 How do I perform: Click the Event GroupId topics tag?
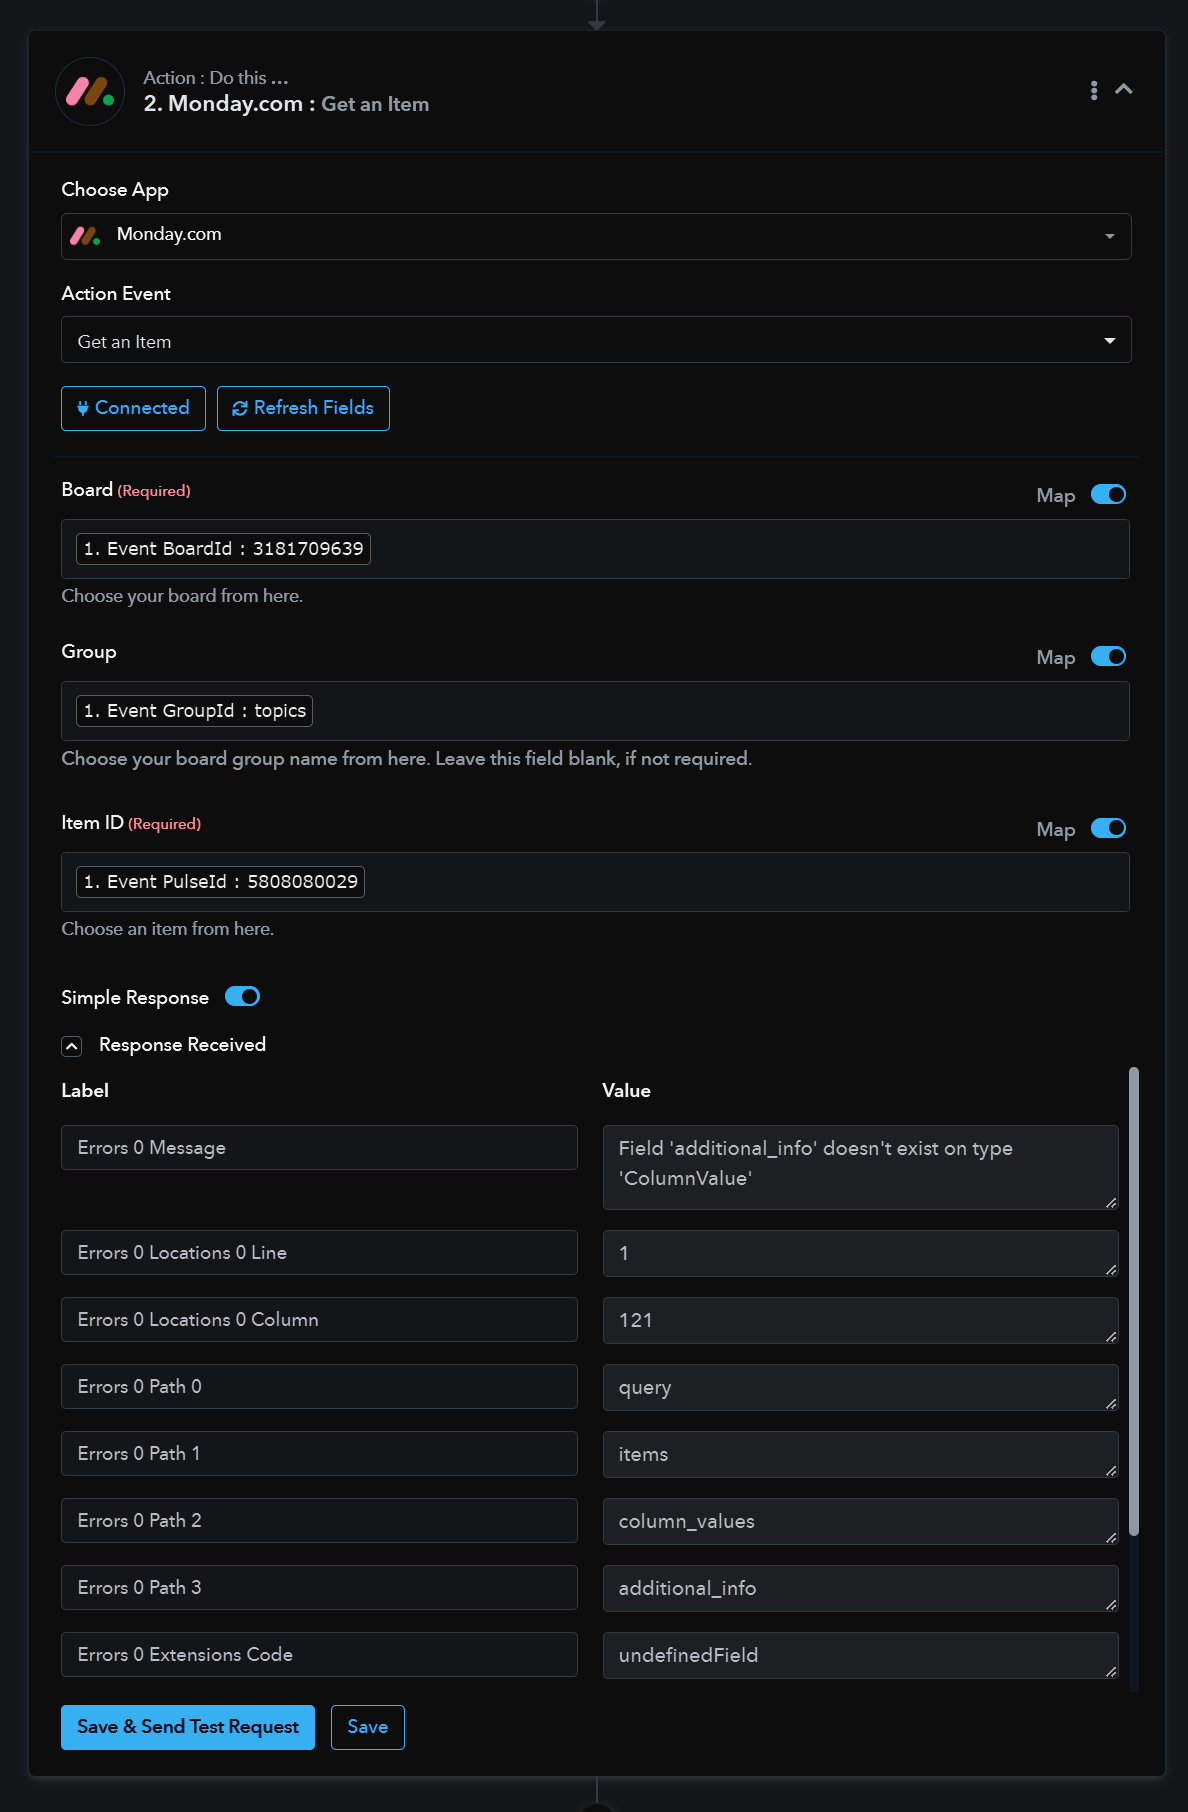pos(194,711)
